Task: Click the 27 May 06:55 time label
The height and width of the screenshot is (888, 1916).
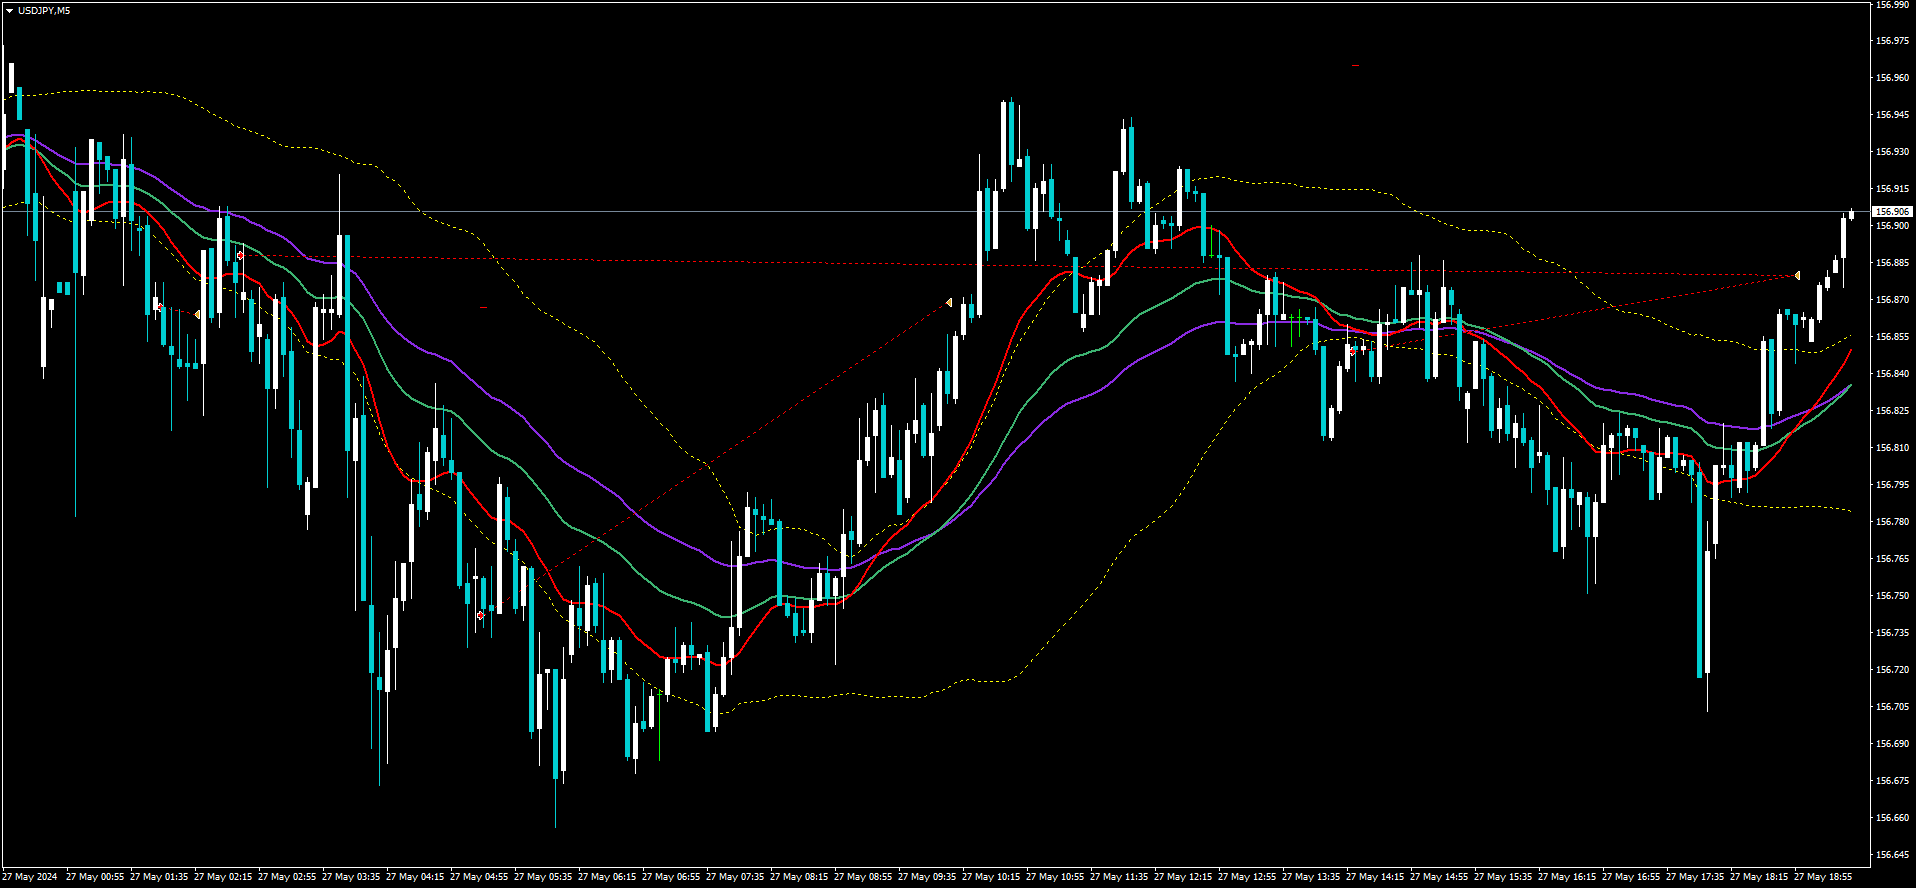Action: coord(671,877)
